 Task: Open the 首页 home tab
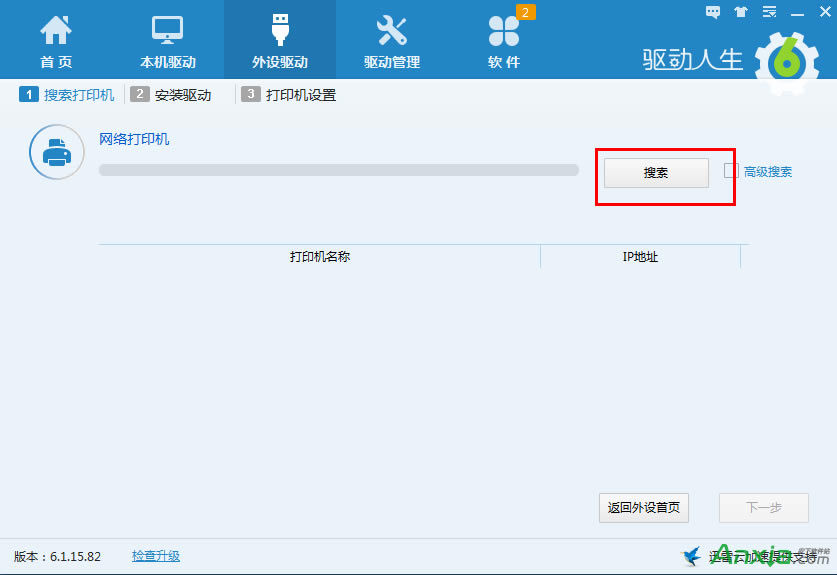click(56, 40)
